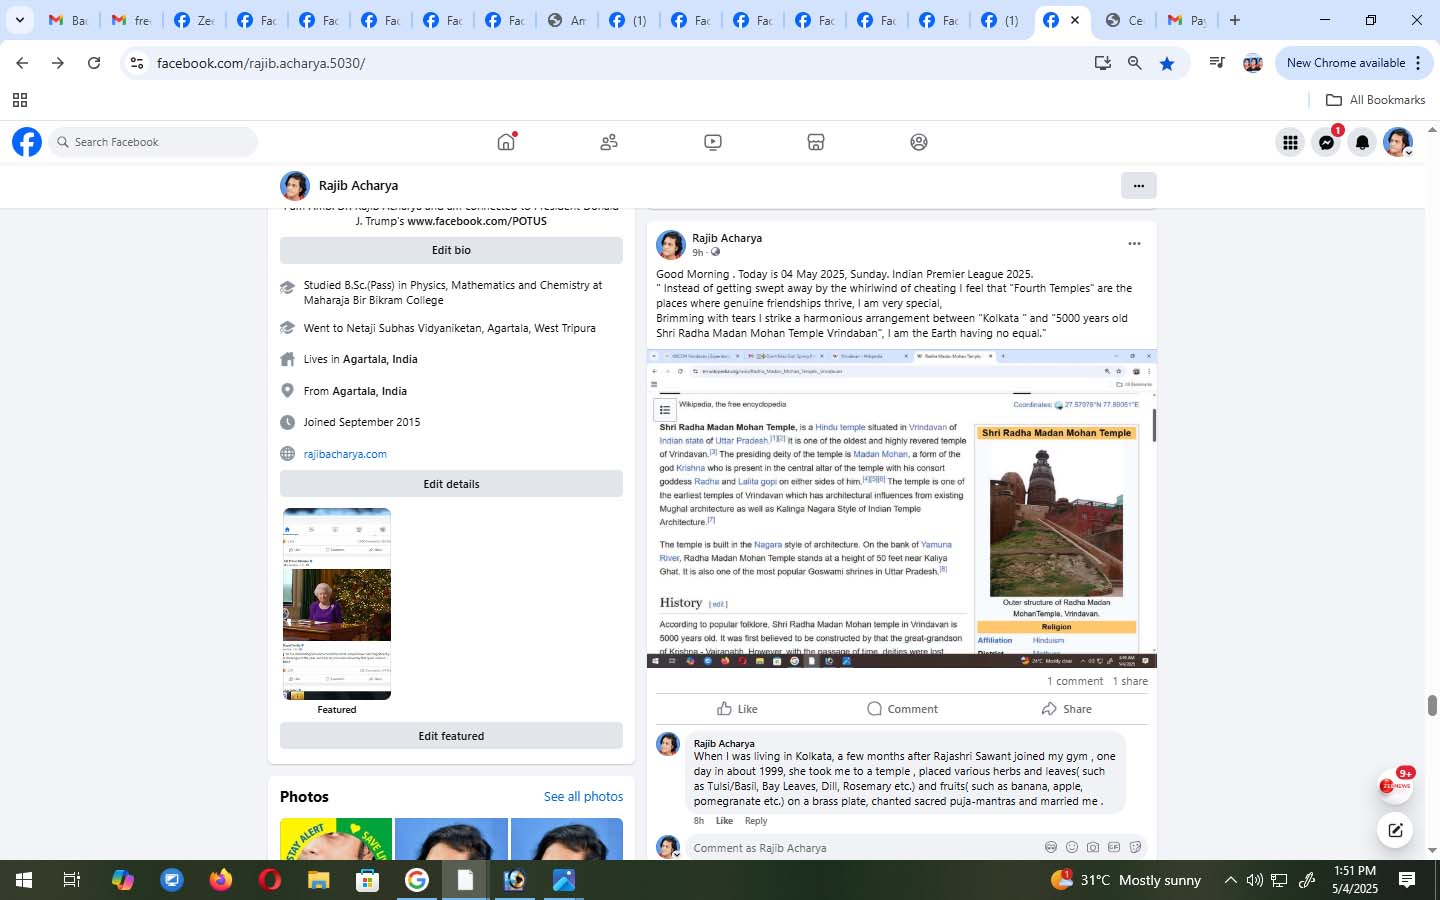Open File Explorer from taskbar

pyautogui.click(x=318, y=880)
